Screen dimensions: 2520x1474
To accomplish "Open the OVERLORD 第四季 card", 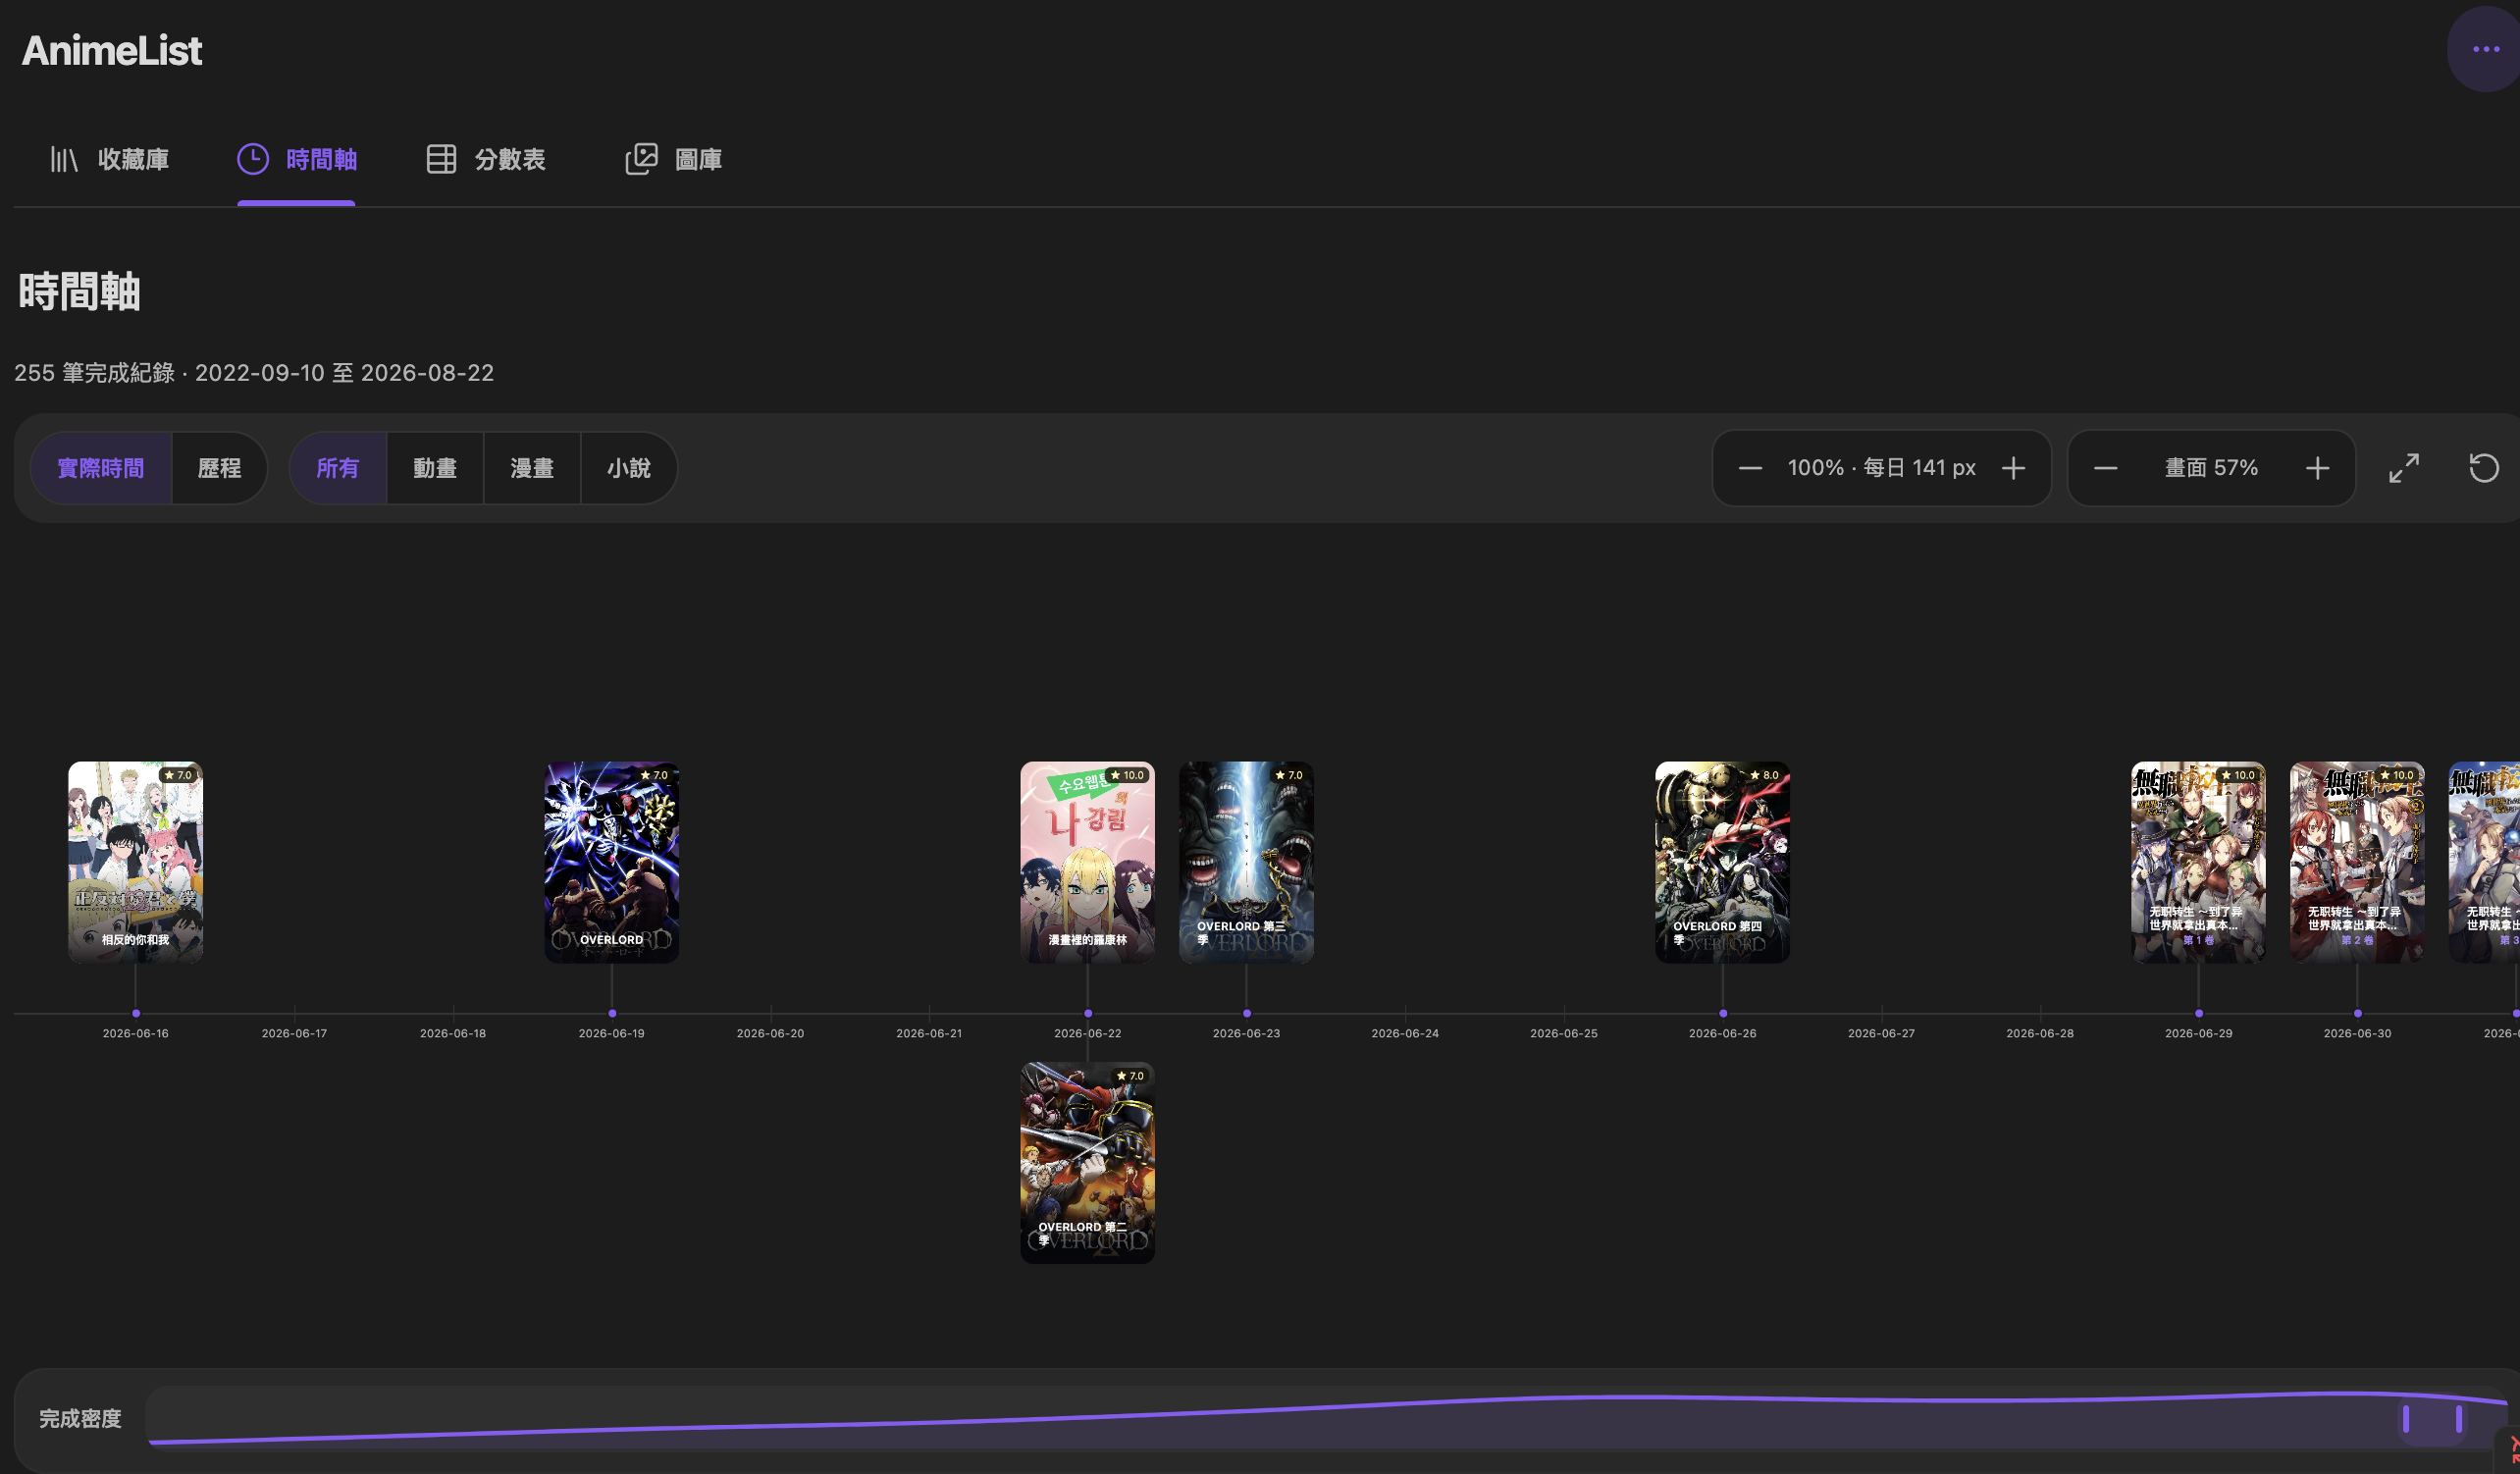I will pyautogui.click(x=1722, y=862).
